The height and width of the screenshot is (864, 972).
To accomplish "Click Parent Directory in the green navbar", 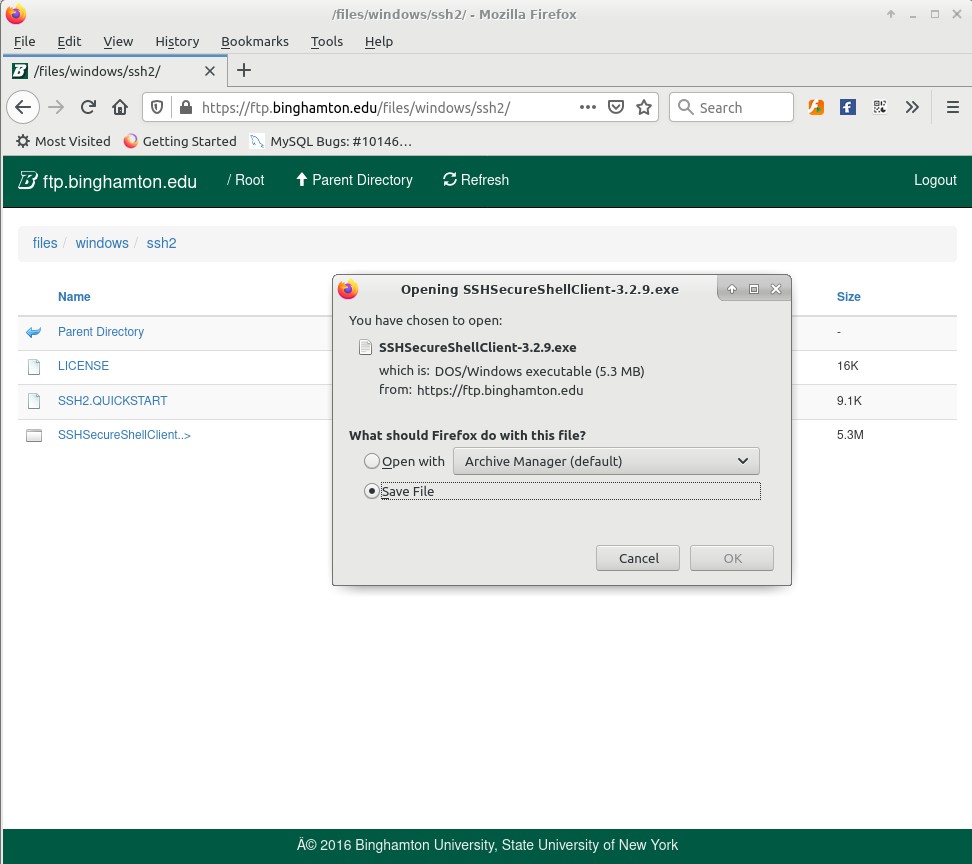I will [354, 180].
